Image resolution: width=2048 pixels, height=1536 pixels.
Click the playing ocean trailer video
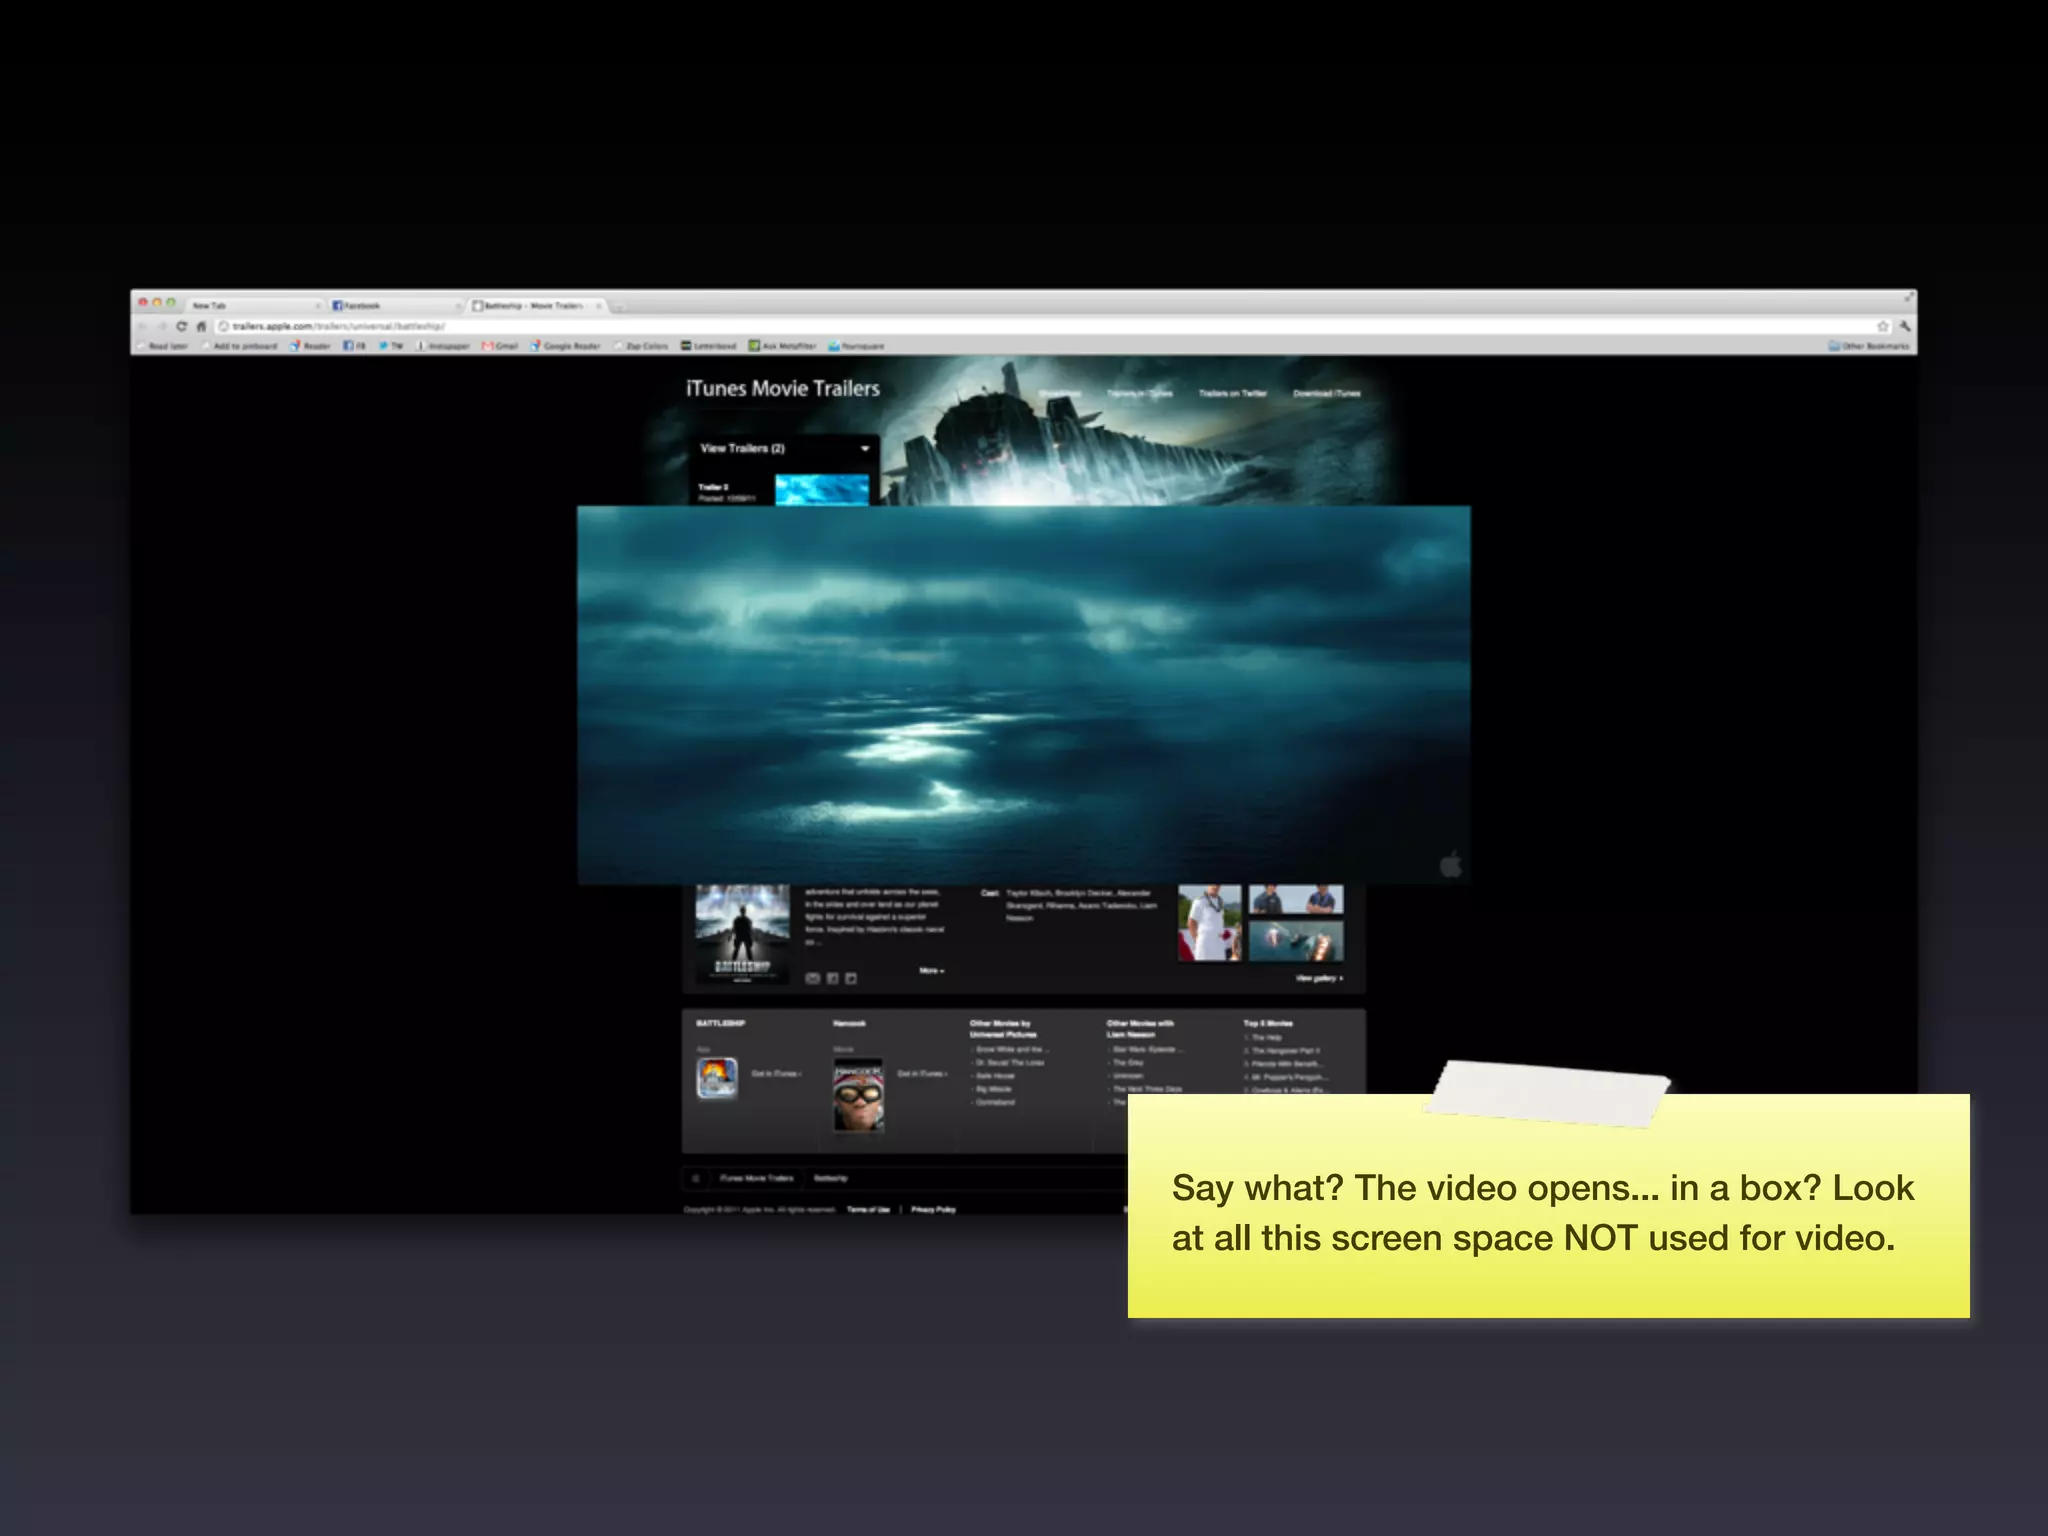tap(1023, 695)
